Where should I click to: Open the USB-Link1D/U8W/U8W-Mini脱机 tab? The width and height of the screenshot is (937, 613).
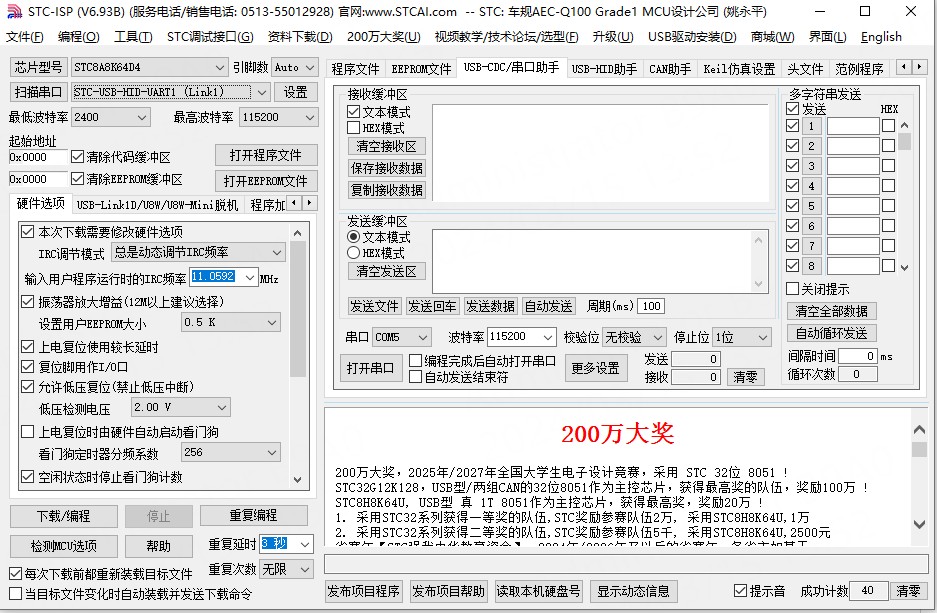158,205
